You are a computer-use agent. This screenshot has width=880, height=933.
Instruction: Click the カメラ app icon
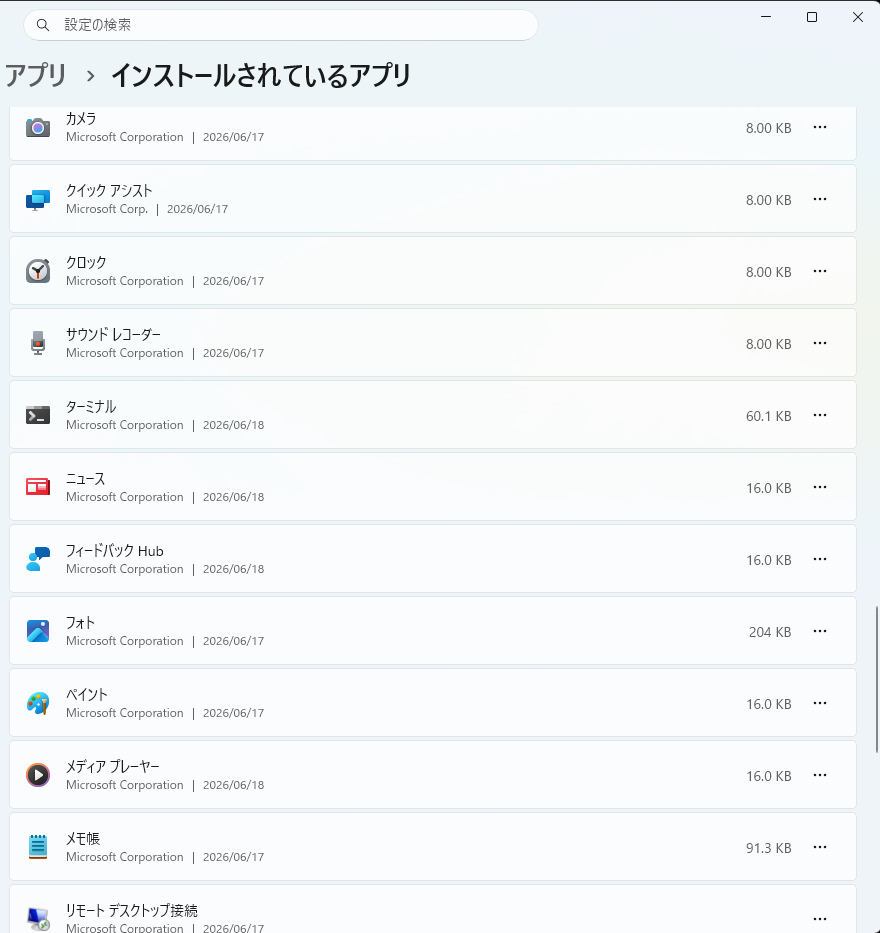(37, 127)
